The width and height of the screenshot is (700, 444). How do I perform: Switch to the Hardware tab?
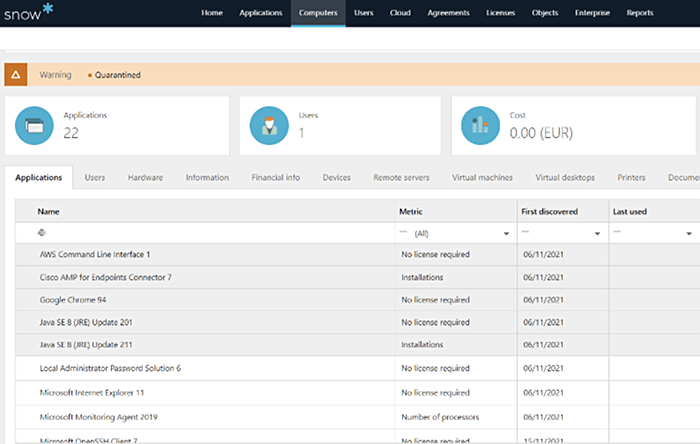(x=145, y=178)
